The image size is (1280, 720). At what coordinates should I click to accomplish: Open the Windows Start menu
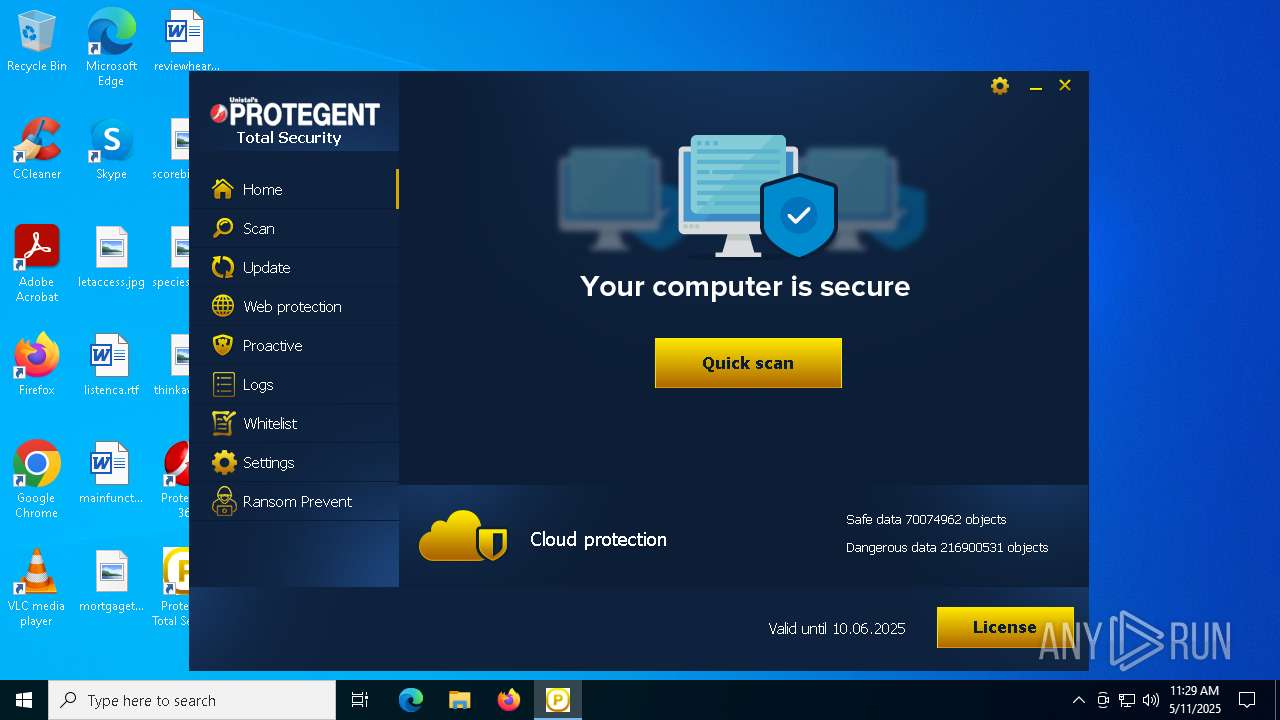click(x=24, y=700)
